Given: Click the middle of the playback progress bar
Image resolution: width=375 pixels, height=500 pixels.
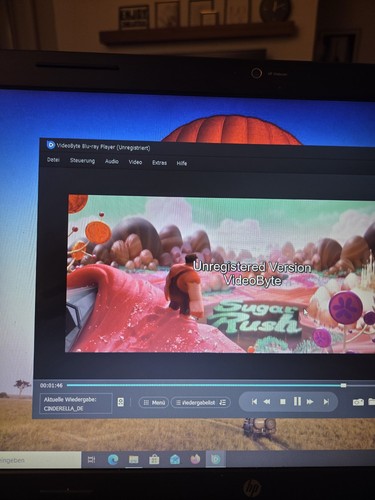Looking at the screenshot, I should click(221, 385).
